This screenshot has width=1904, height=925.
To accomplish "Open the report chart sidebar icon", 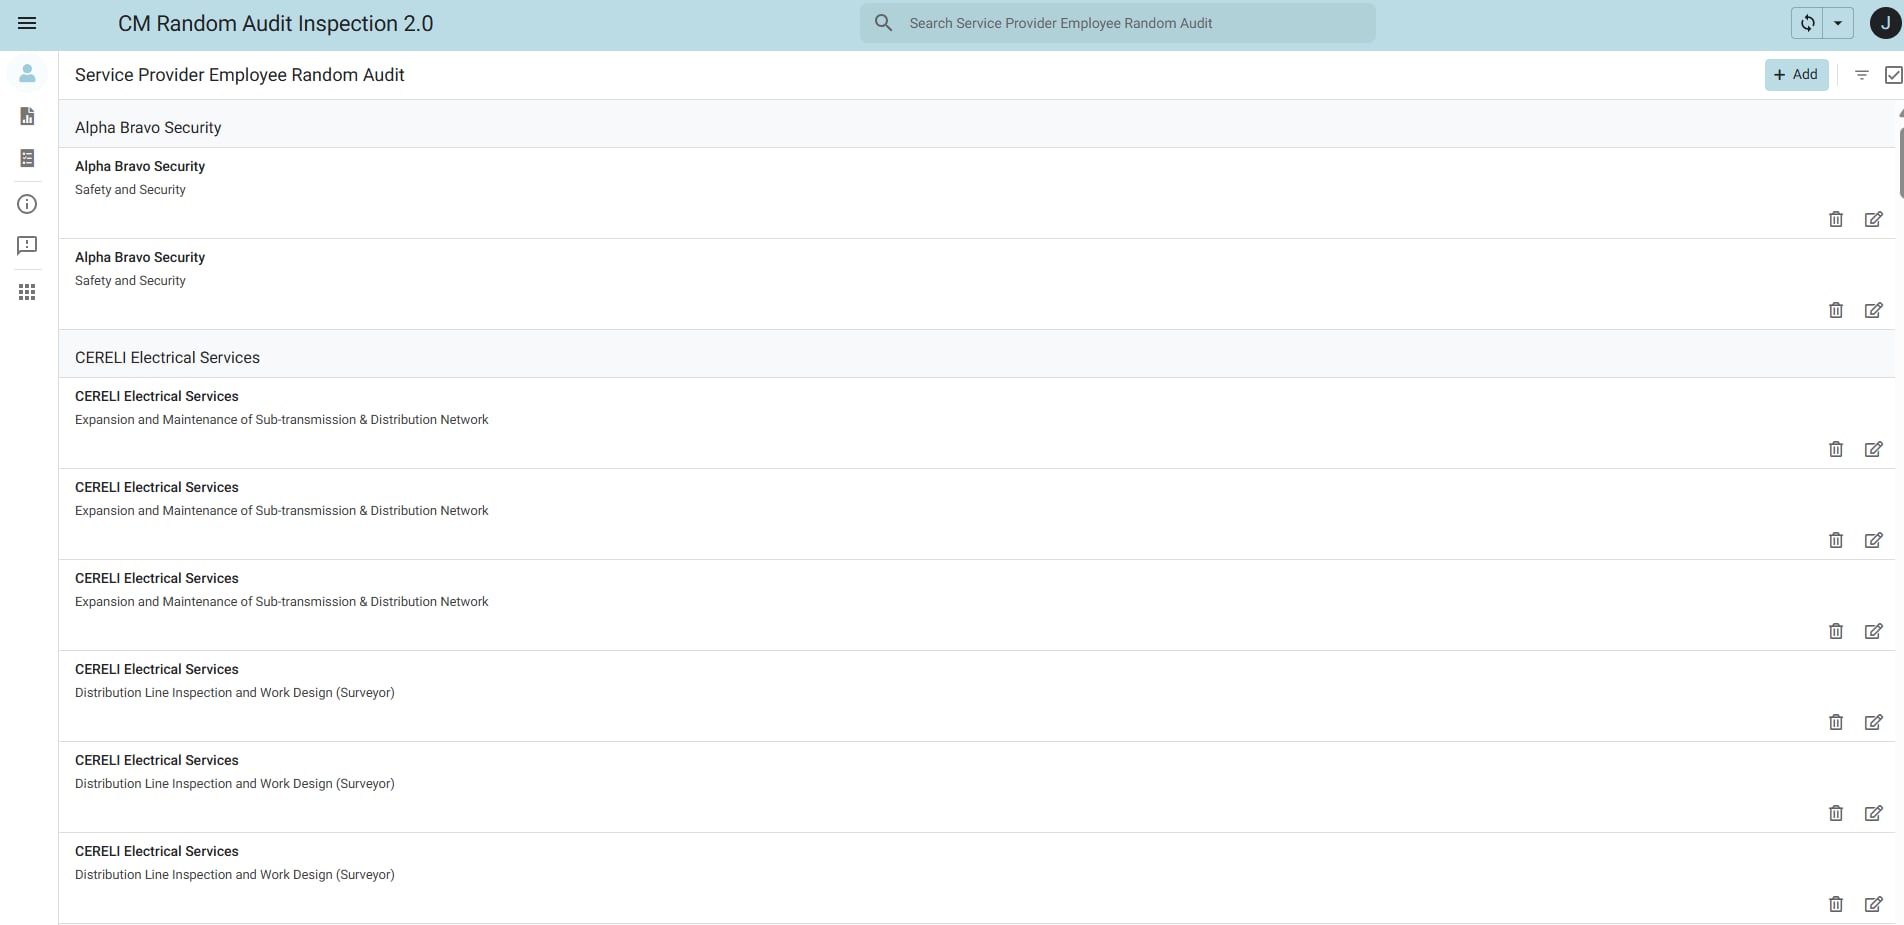I will pos(27,116).
